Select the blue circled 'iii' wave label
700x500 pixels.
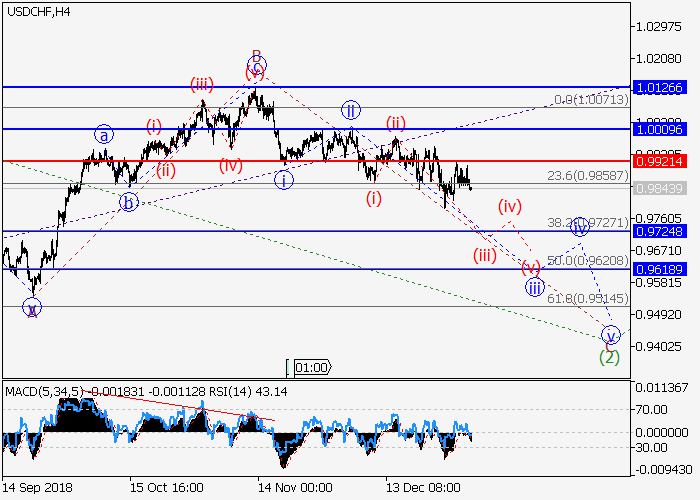point(535,287)
